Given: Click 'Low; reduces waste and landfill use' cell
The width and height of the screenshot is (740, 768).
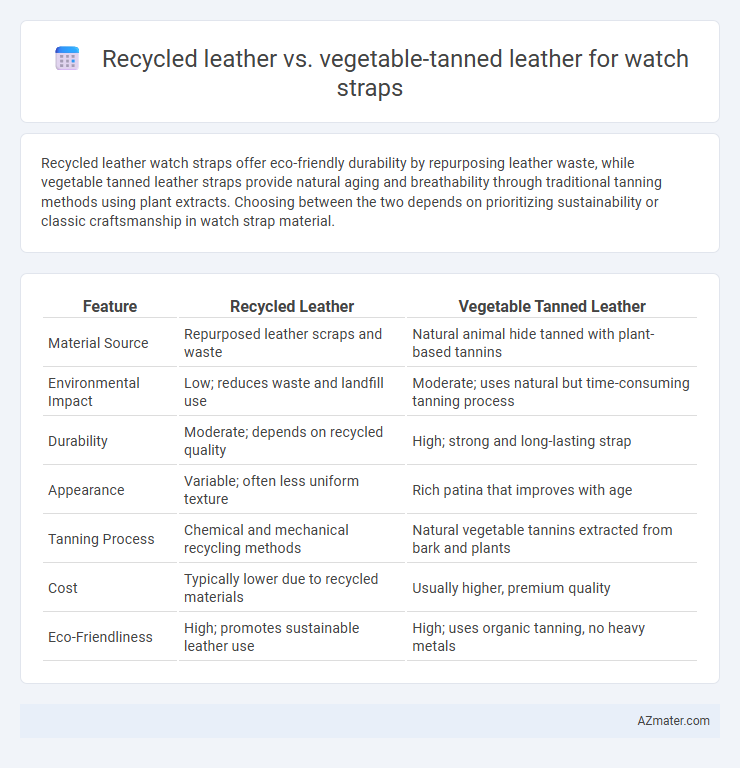Looking at the screenshot, I should point(284,392).
